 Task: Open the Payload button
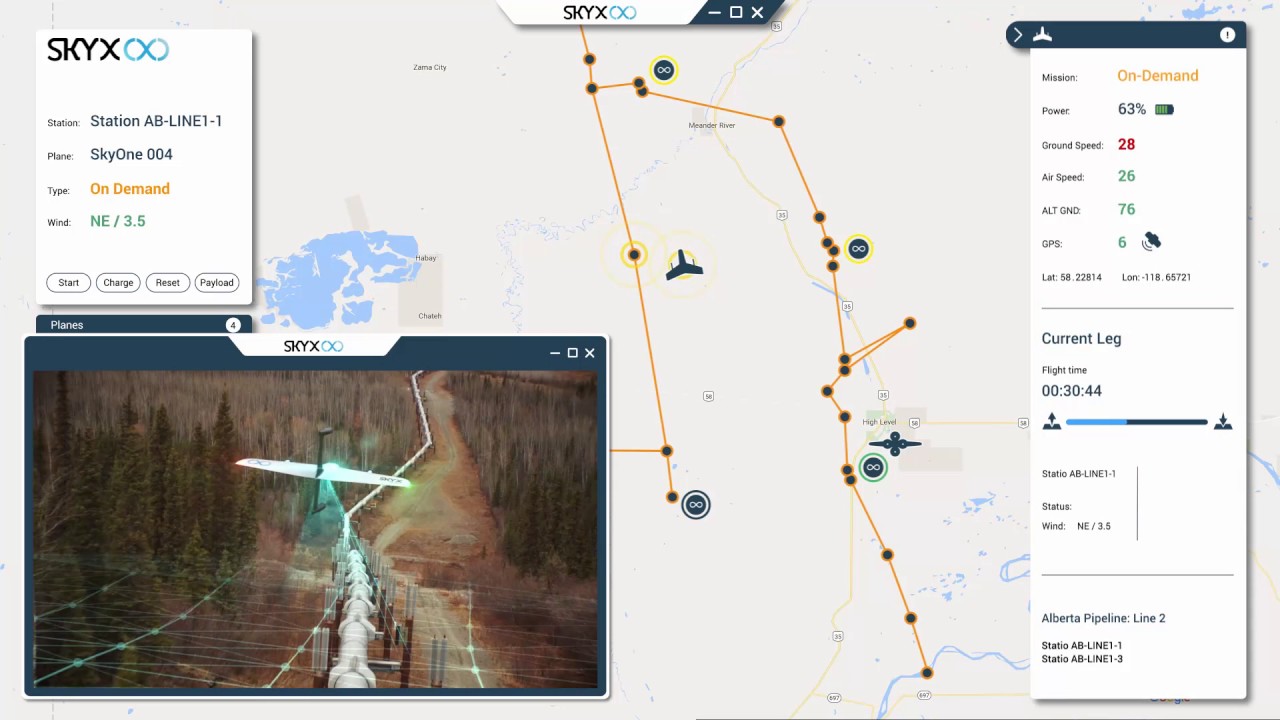coord(216,283)
